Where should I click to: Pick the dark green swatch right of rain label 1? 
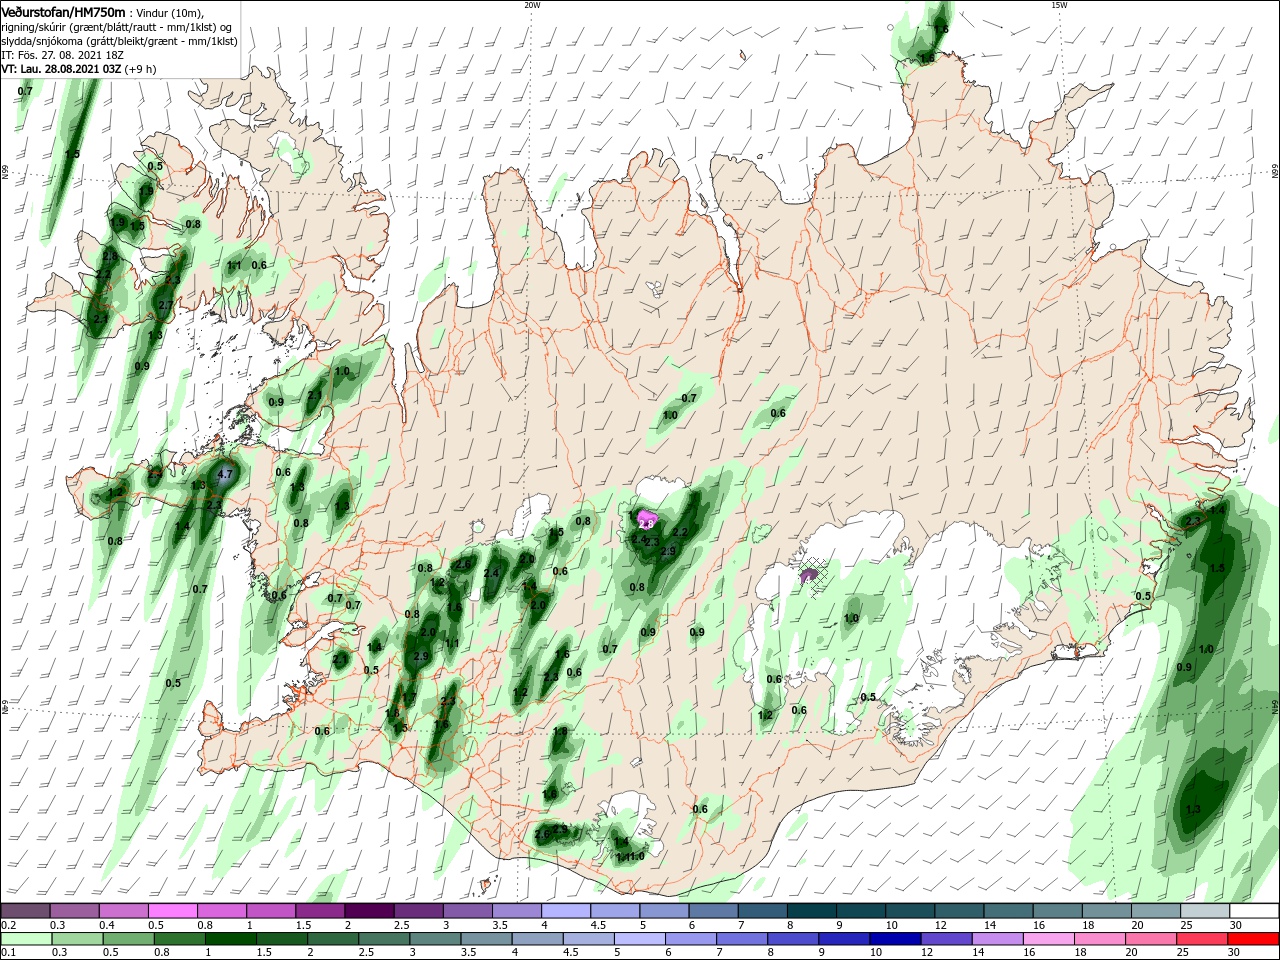coord(230,939)
